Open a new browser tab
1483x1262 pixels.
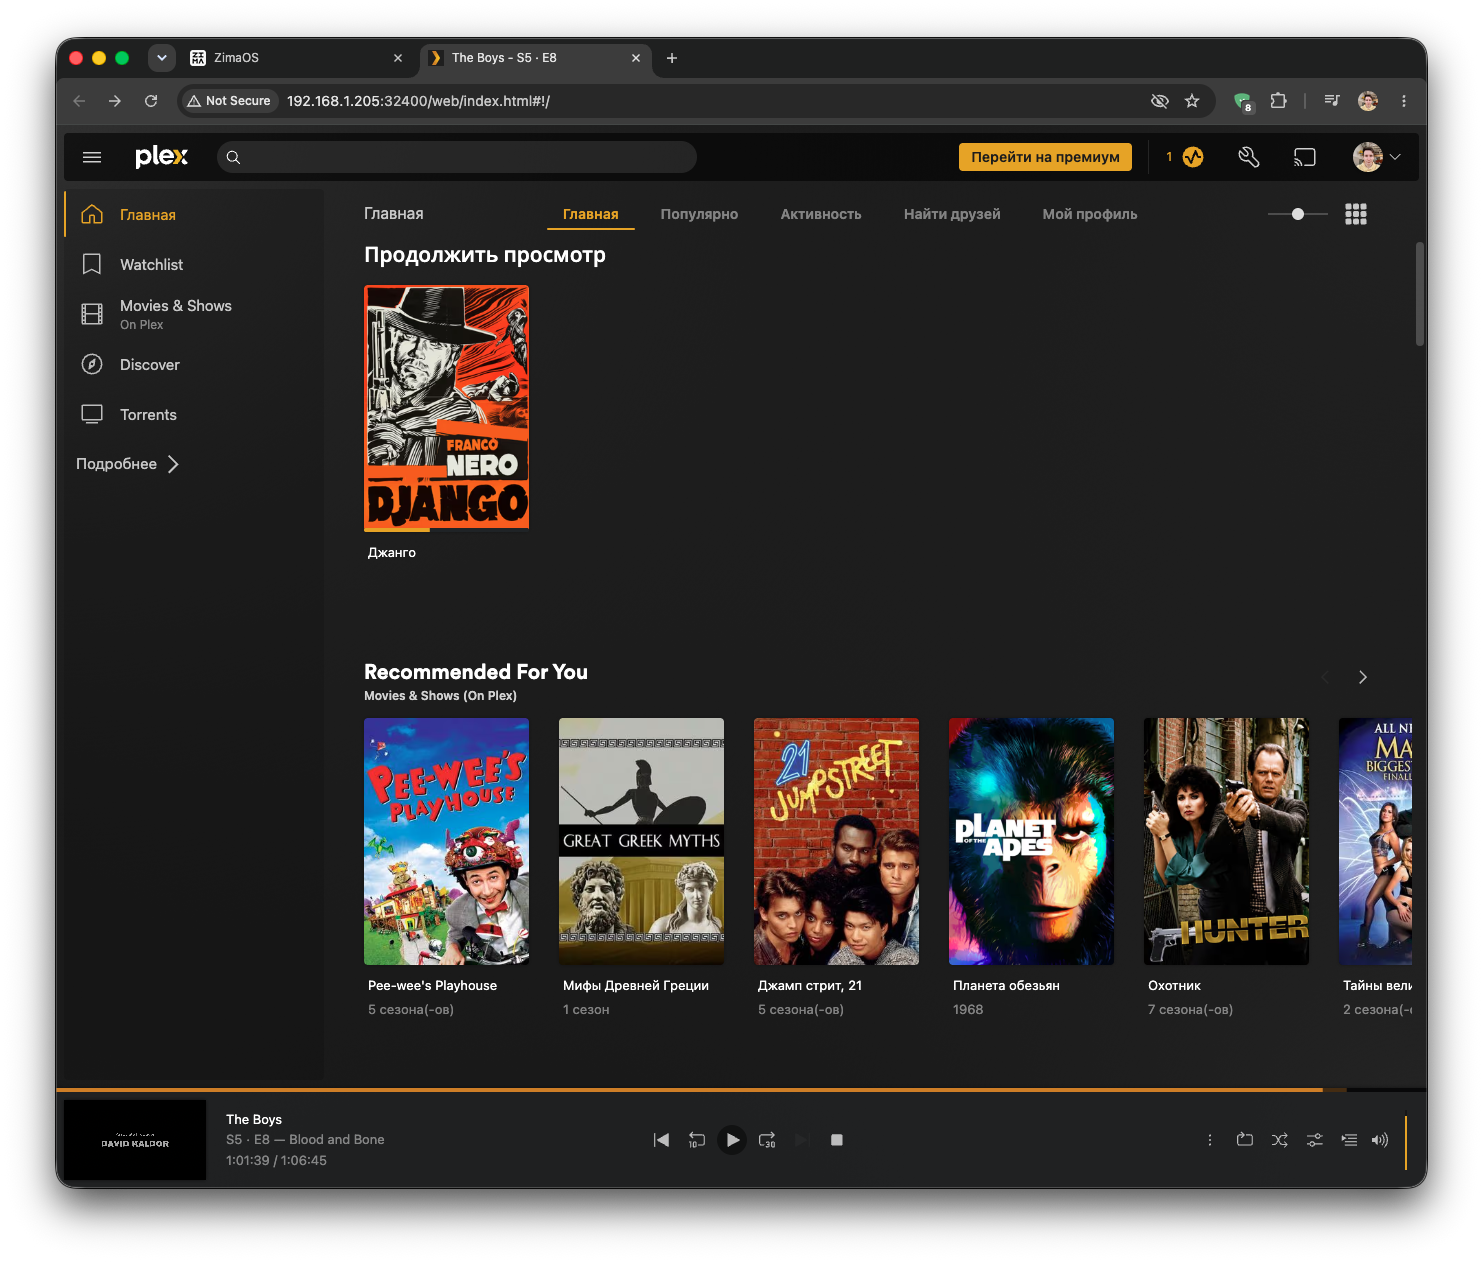point(672,58)
